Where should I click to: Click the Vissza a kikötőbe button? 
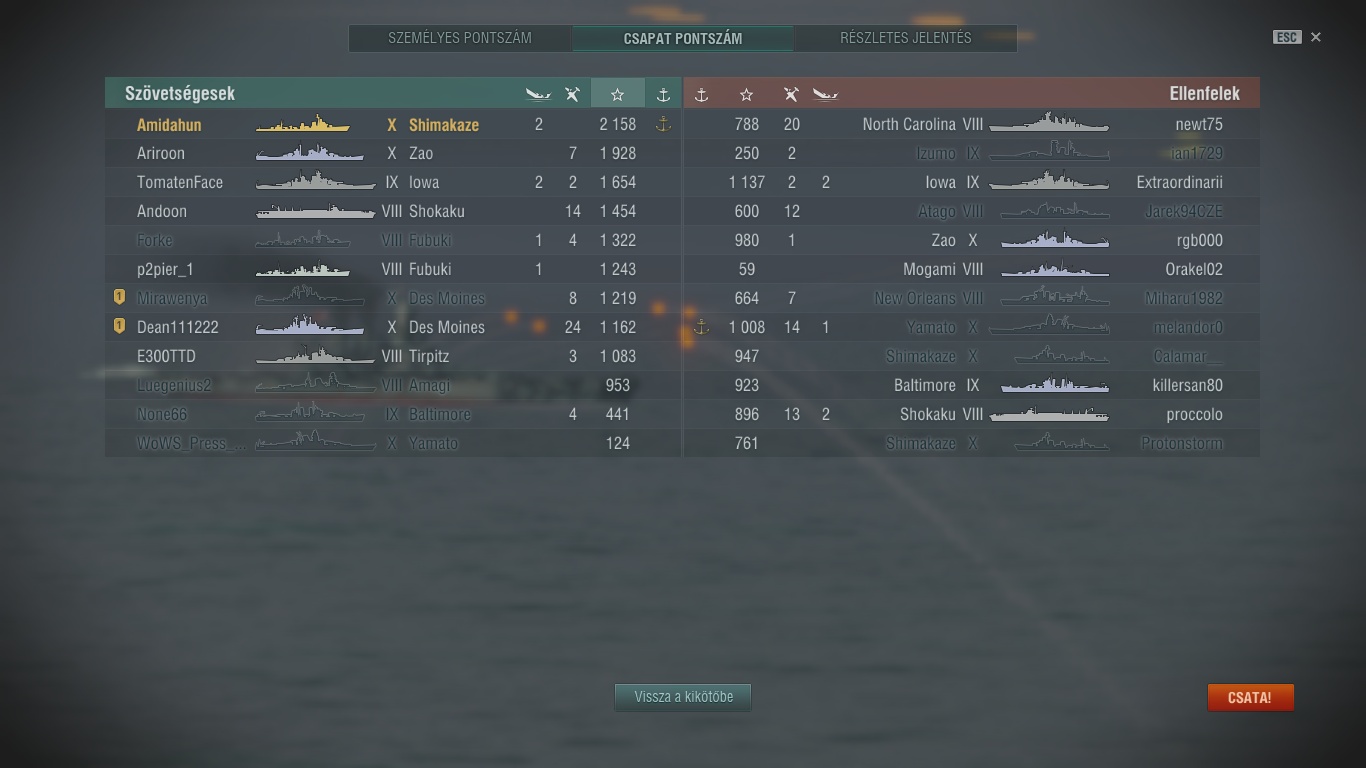pos(683,697)
